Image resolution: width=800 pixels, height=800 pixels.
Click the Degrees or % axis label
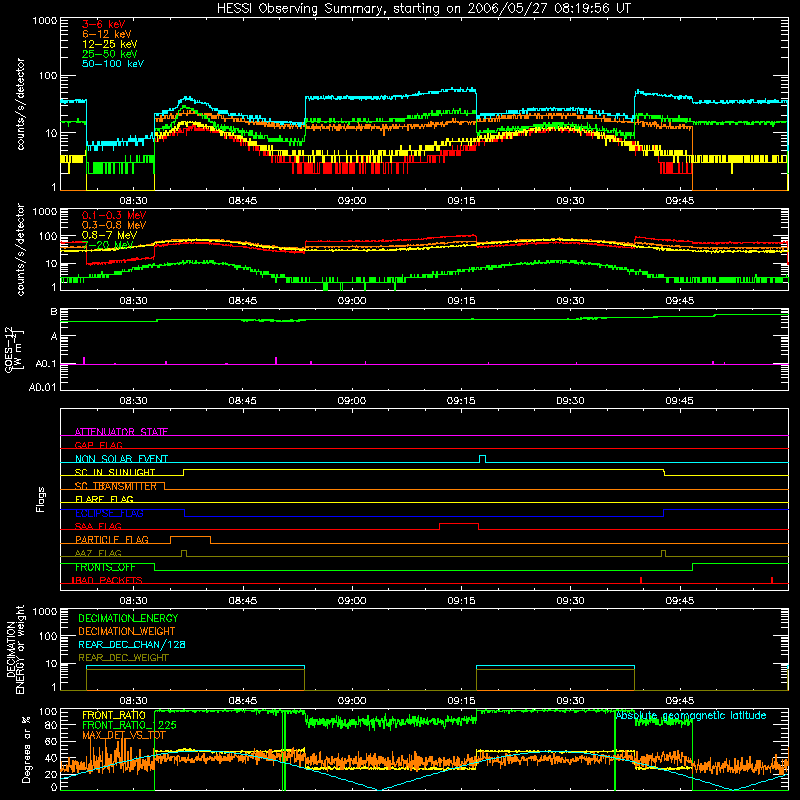[26, 750]
